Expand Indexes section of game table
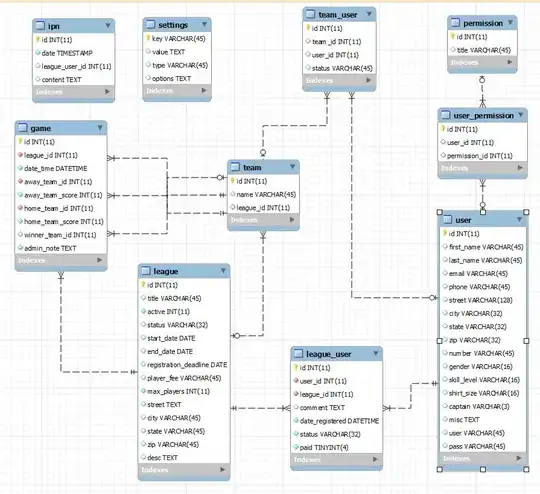 click(x=100, y=260)
